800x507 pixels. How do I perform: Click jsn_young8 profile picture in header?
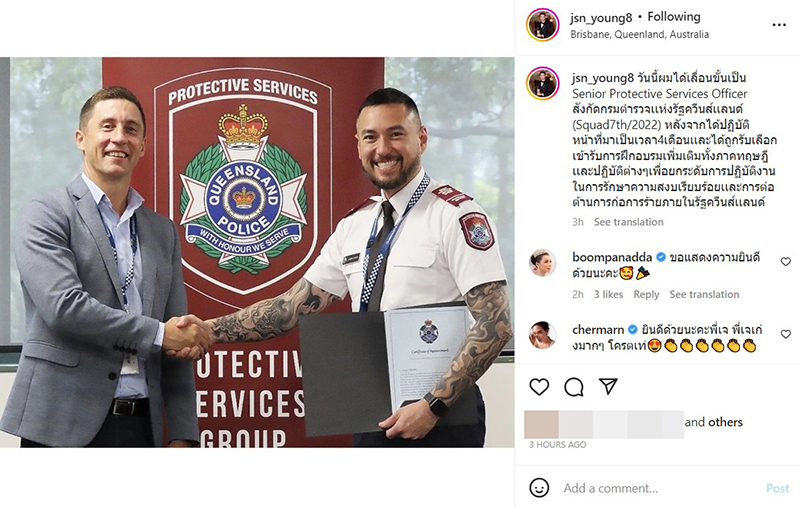click(542, 24)
